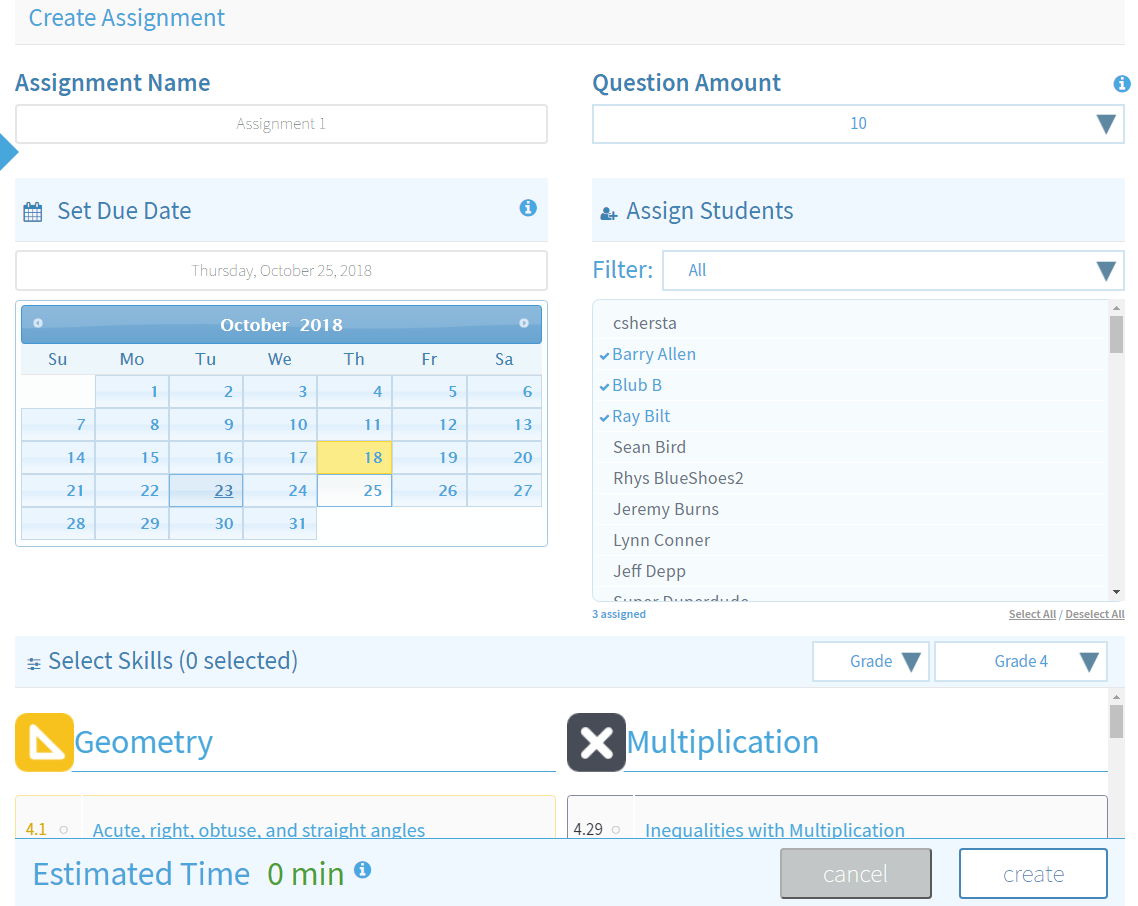Uncheck student Ray Bilt
Image resolution: width=1138 pixels, height=906 pixels.
pyautogui.click(x=641, y=416)
